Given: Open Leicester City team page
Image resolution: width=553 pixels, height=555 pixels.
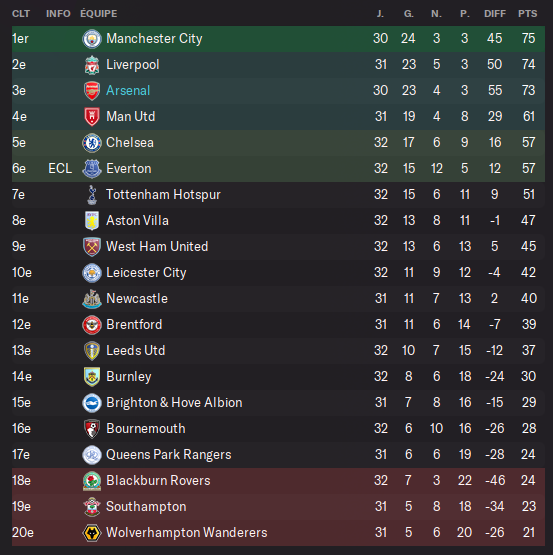Looking at the screenshot, I should pos(146,273).
